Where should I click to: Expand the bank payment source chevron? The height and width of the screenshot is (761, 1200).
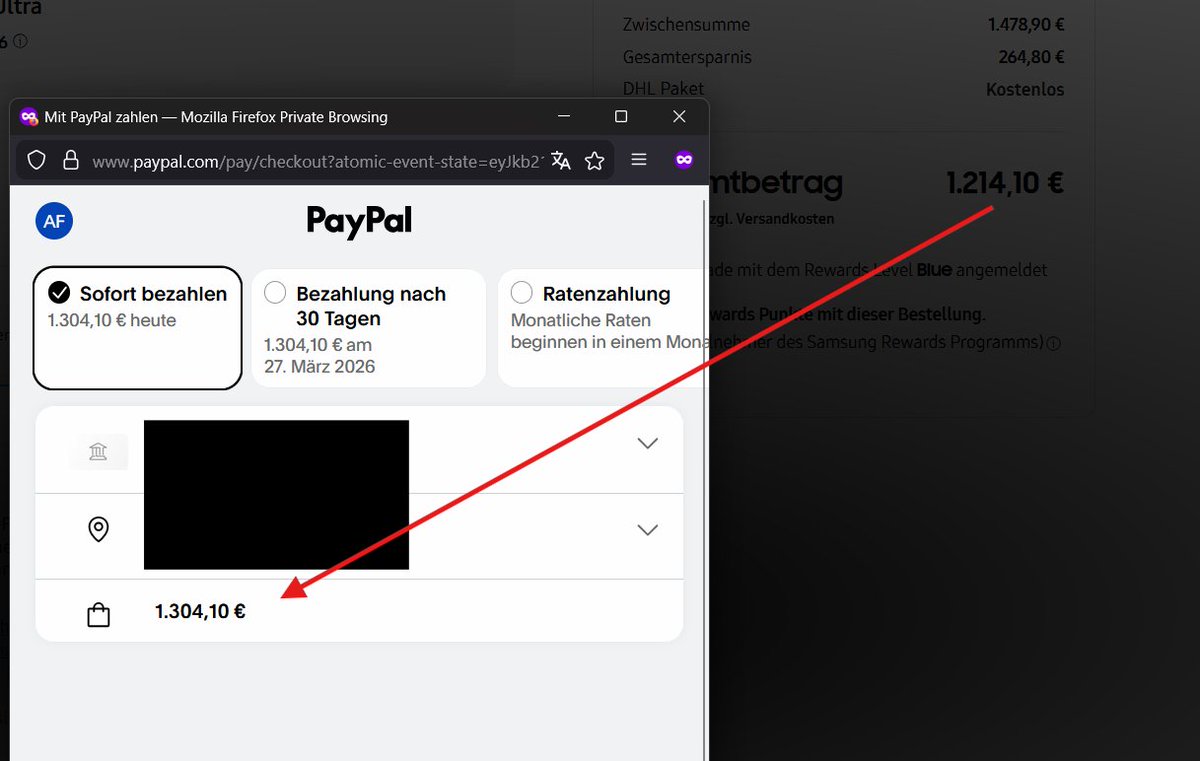tap(648, 443)
